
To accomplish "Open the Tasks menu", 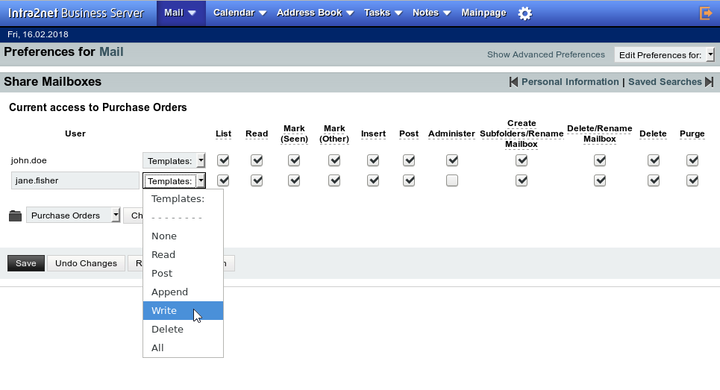I will point(383,13).
